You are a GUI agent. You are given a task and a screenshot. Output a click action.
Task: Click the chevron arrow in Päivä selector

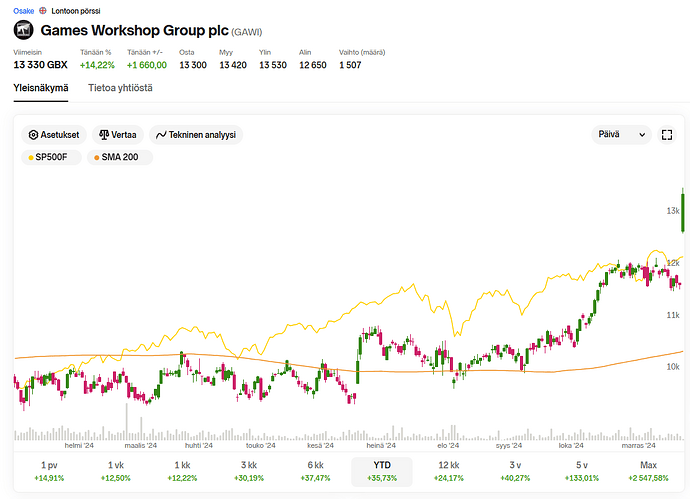click(642, 135)
